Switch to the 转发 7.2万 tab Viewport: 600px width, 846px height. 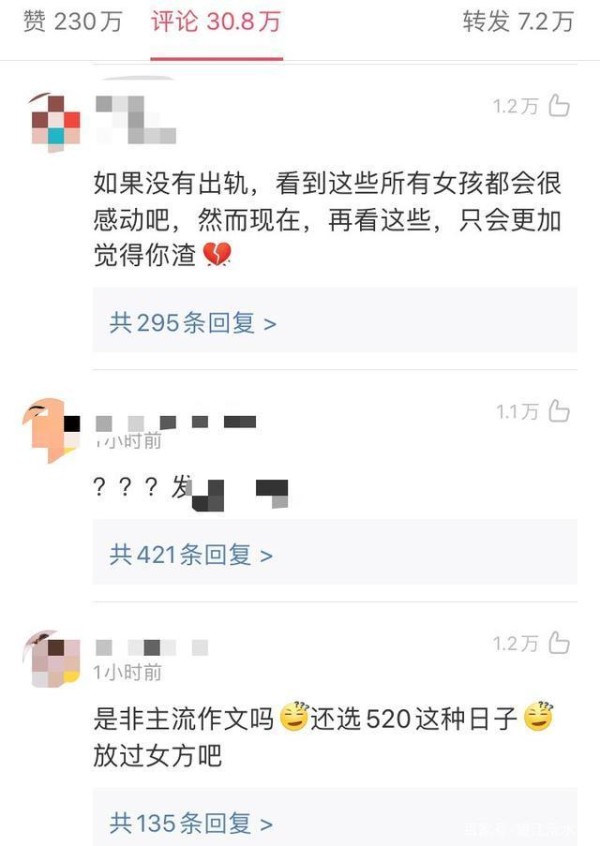tap(518, 22)
